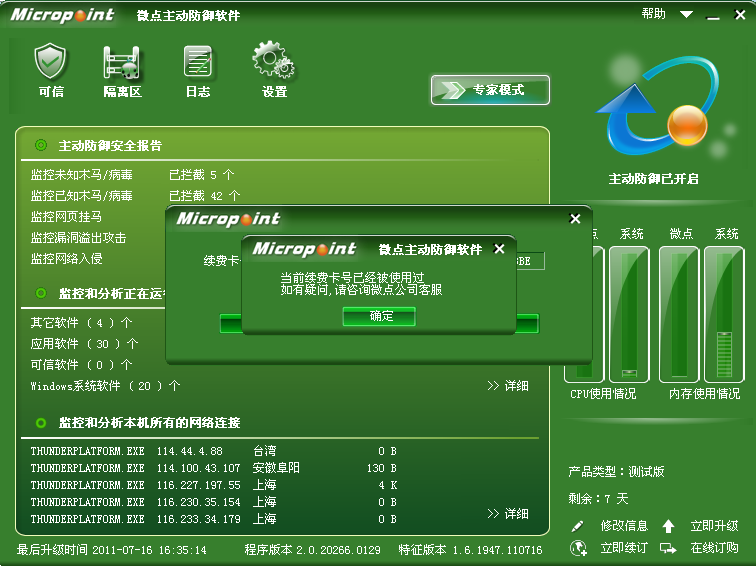Click the renewal card number input field
Image resolution: width=756 pixels, height=566 pixels.
(x=530, y=261)
